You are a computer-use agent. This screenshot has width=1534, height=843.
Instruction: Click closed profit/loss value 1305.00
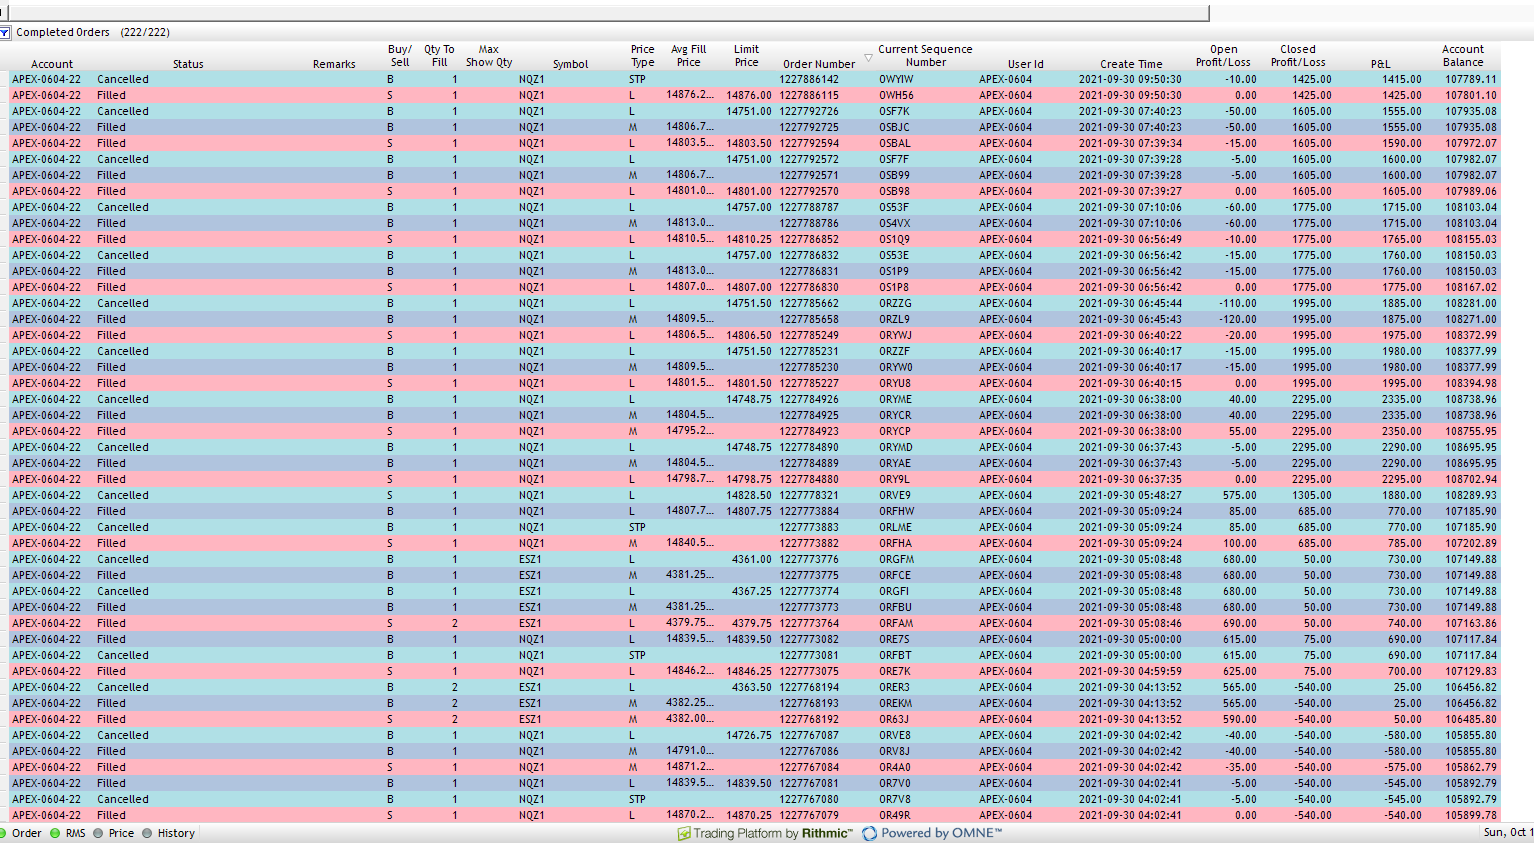pyautogui.click(x=1312, y=495)
